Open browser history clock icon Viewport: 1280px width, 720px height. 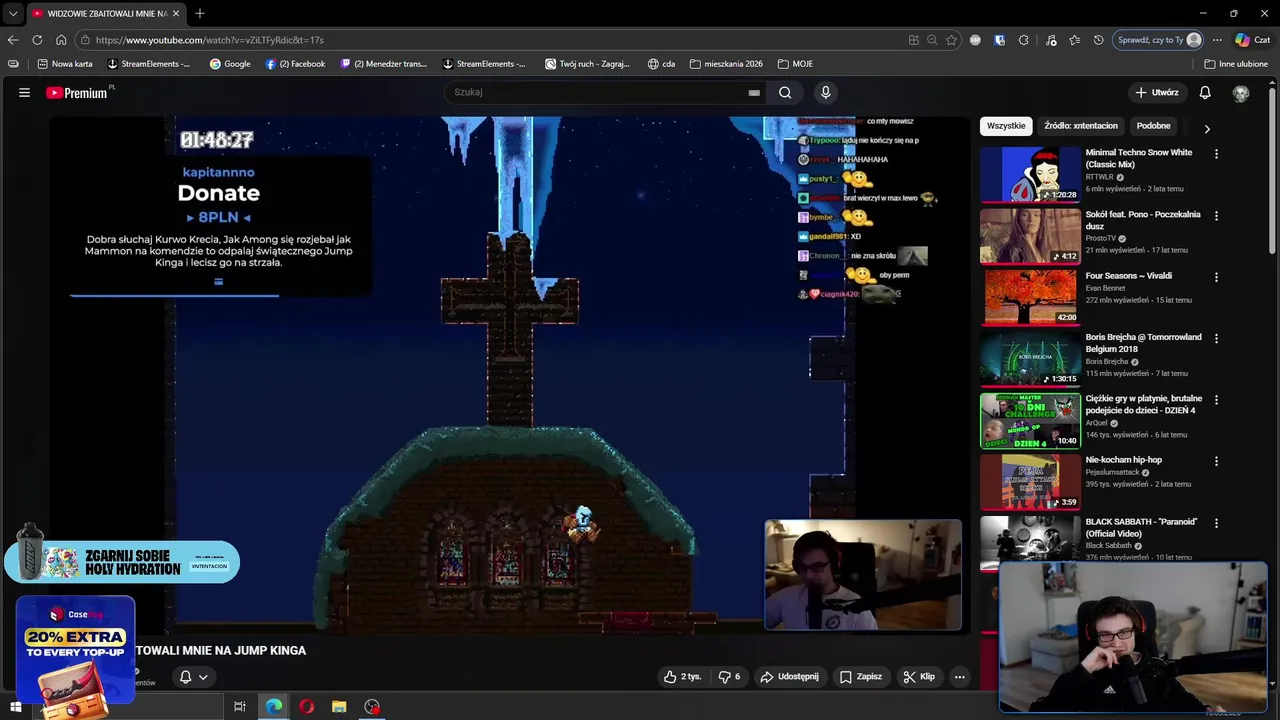(x=1099, y=40)
